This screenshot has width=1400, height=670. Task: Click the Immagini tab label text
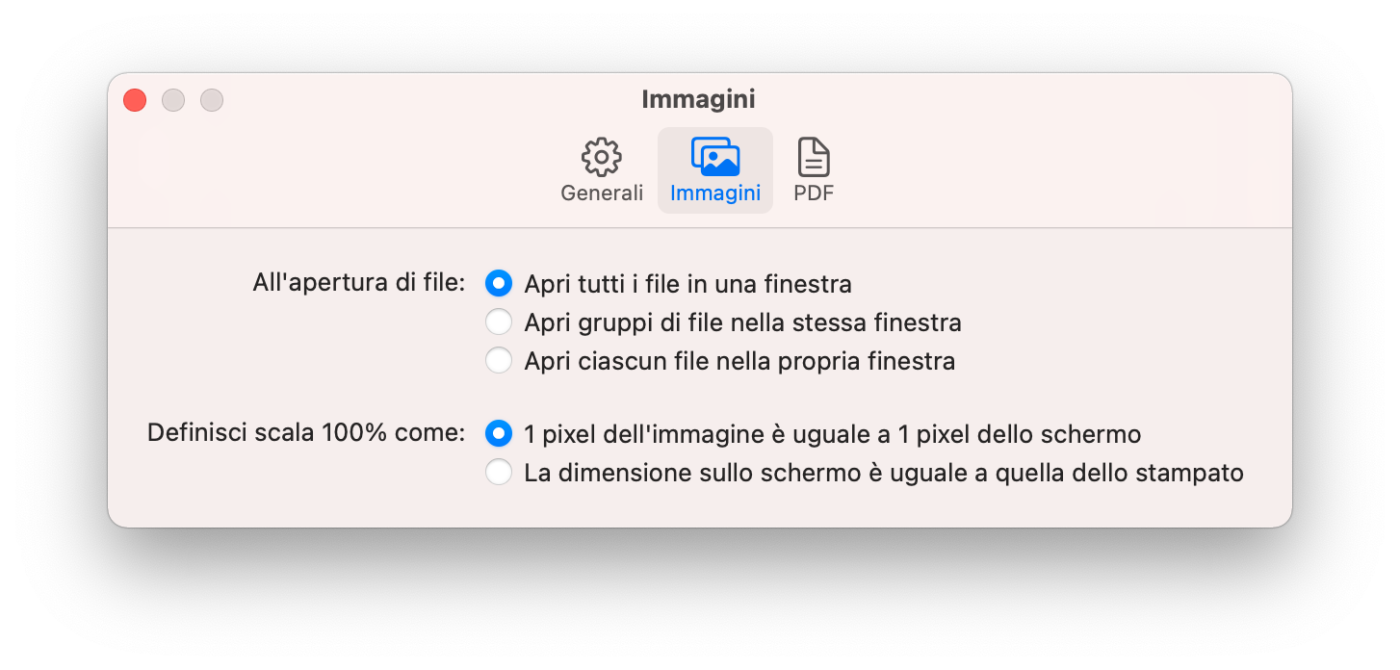pos(715,193)
